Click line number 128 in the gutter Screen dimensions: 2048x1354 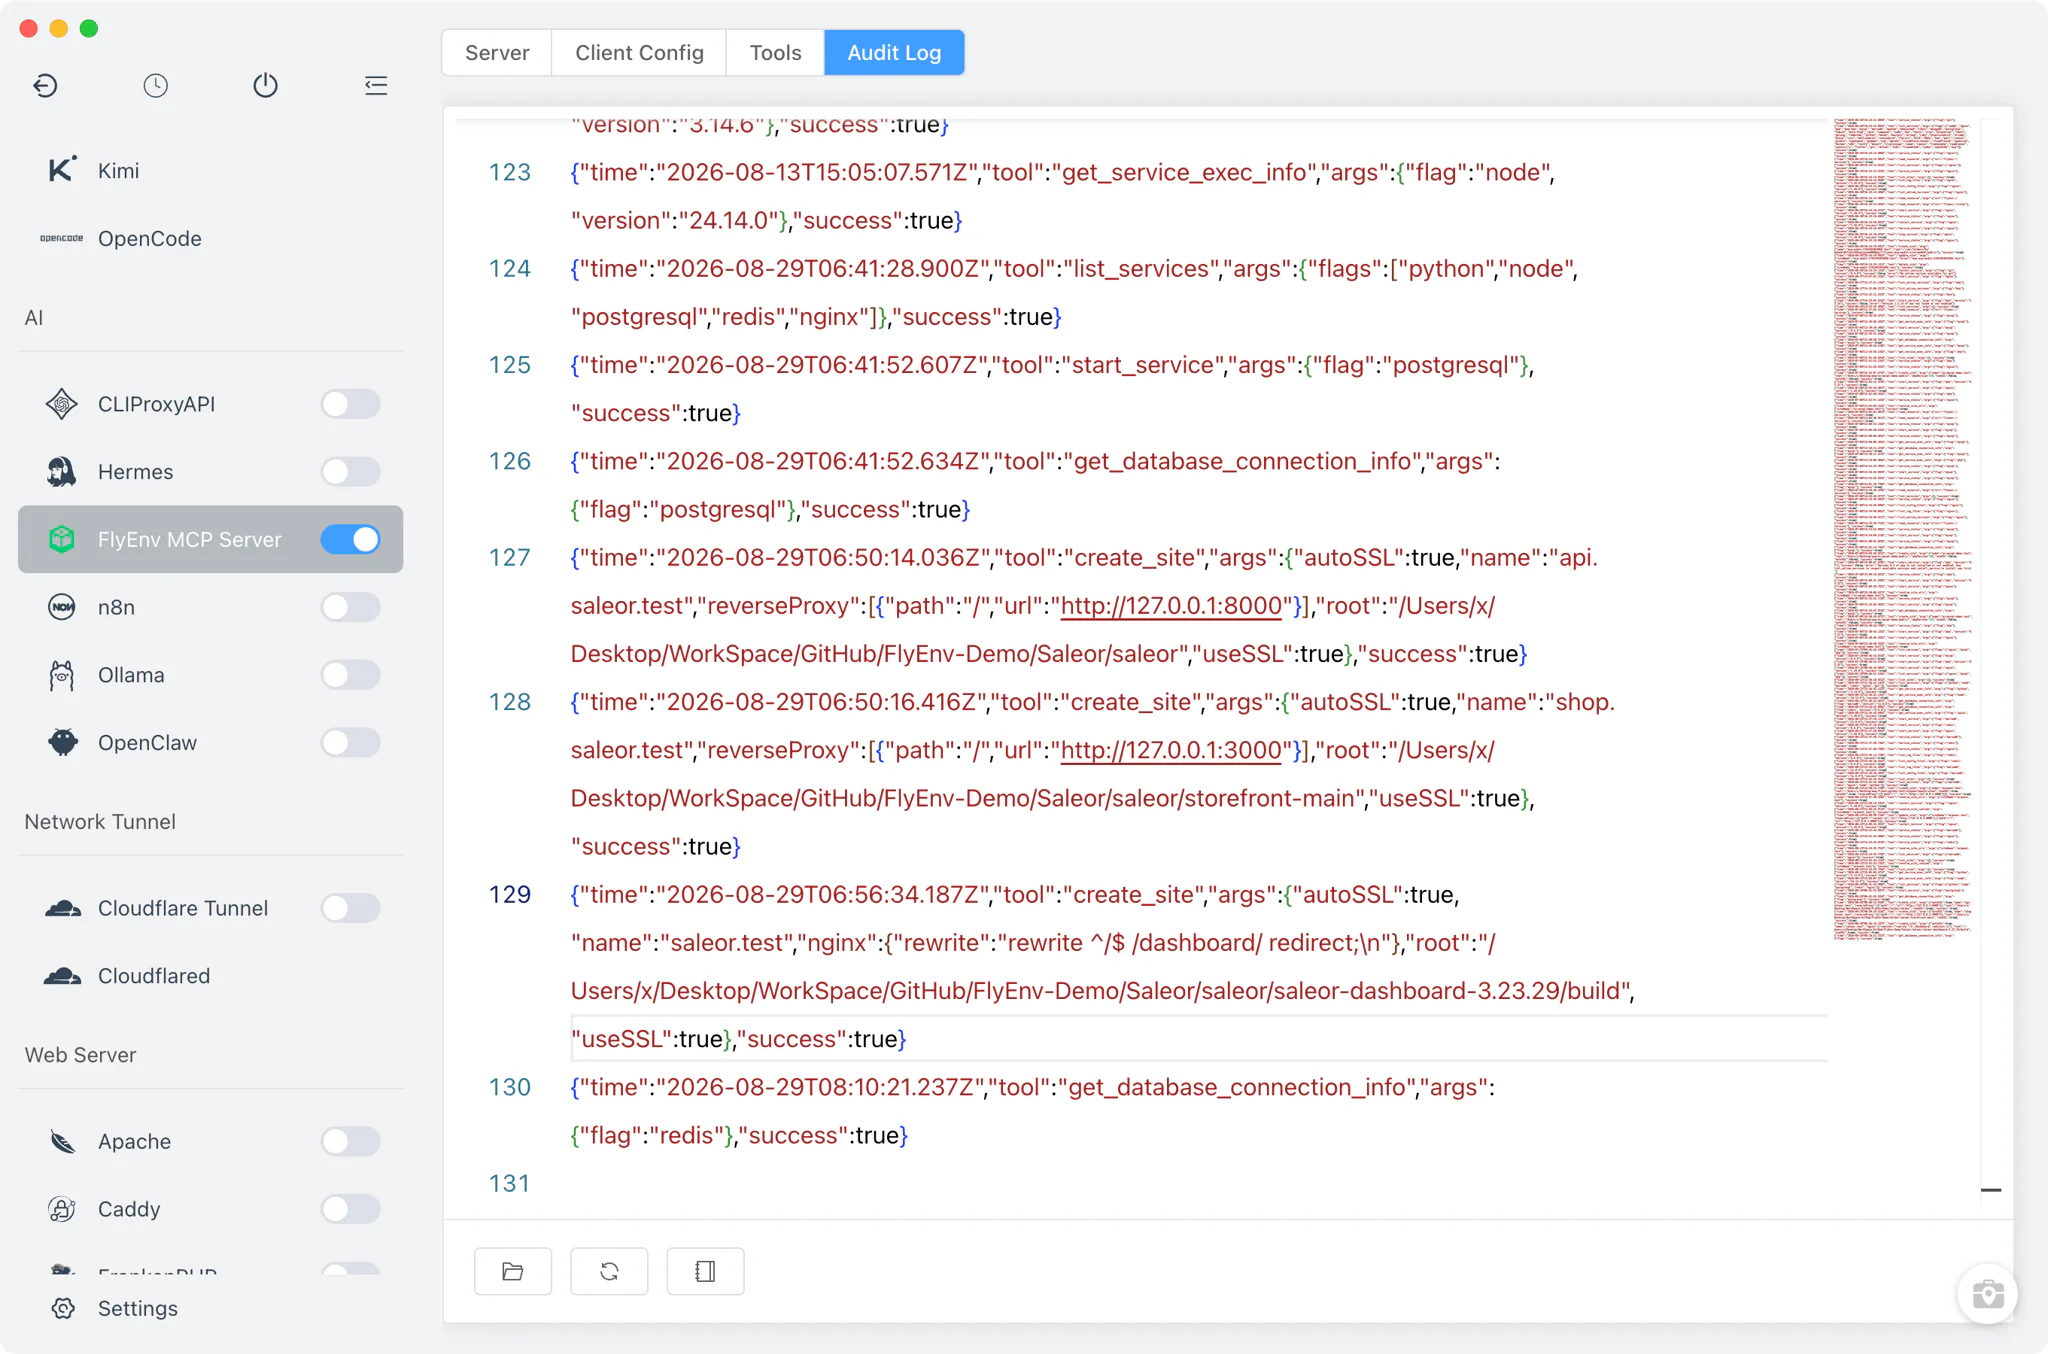coord(510,702)
